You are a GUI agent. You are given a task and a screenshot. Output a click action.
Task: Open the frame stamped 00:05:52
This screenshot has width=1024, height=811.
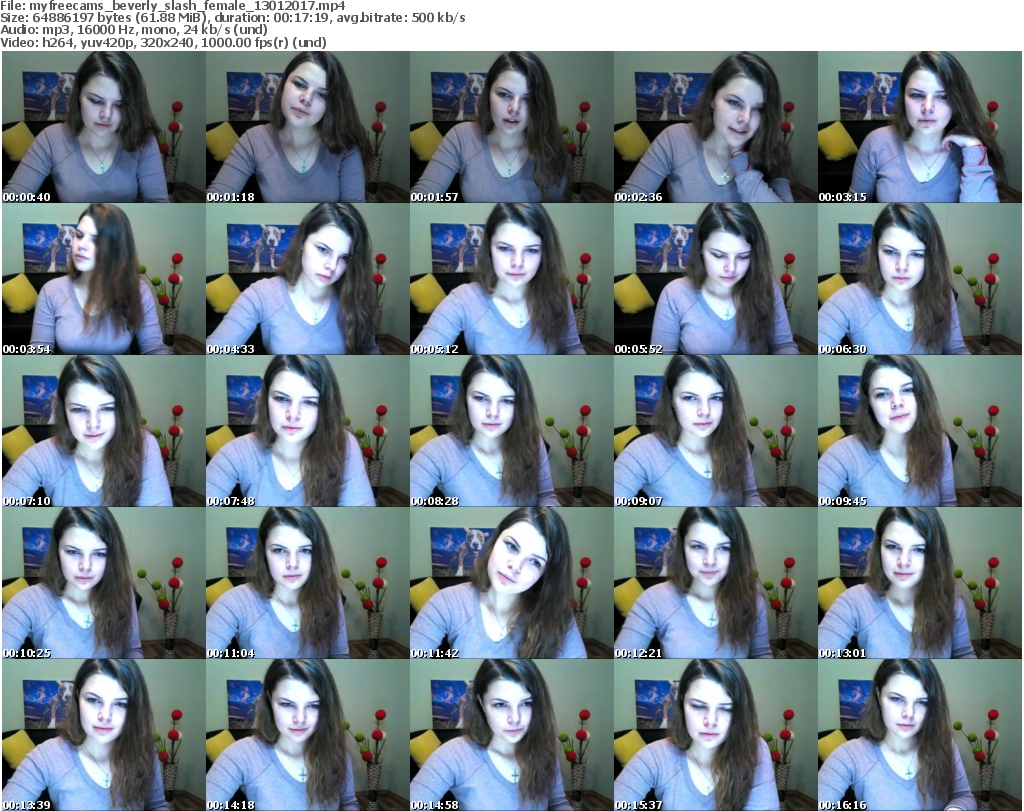715,279
